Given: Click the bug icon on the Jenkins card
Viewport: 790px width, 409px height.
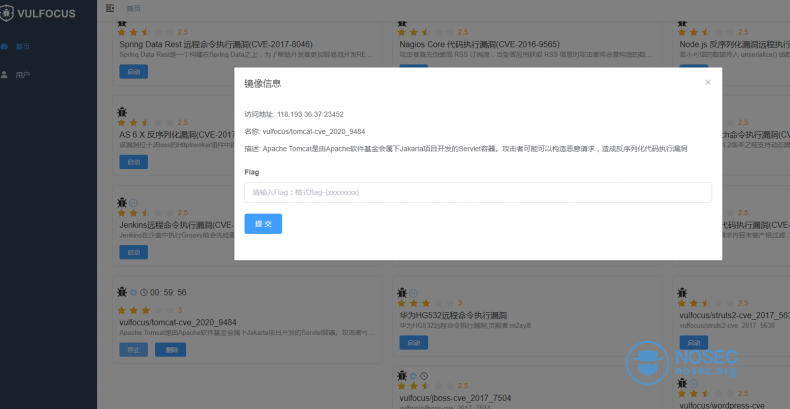Looking at the screenshot, I should coord(122,202).
